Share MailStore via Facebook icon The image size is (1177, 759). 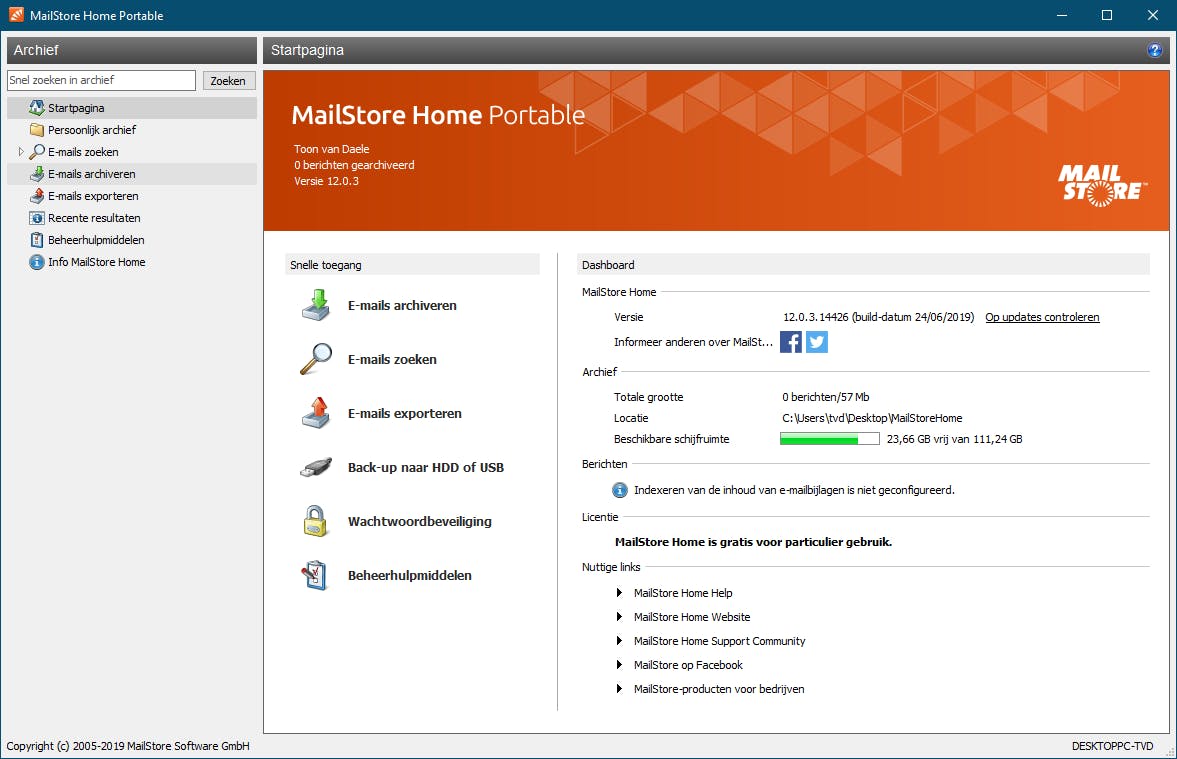pos(790,342)
